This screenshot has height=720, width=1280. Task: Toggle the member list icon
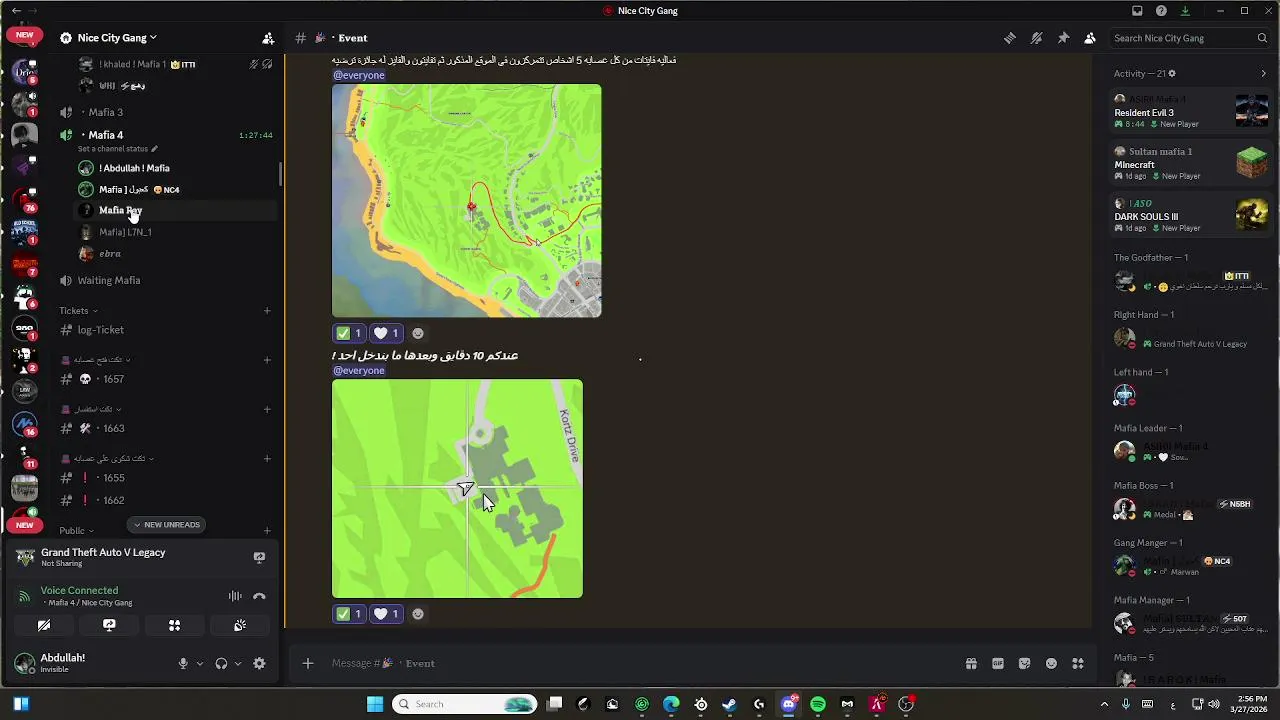(1090, 38)
